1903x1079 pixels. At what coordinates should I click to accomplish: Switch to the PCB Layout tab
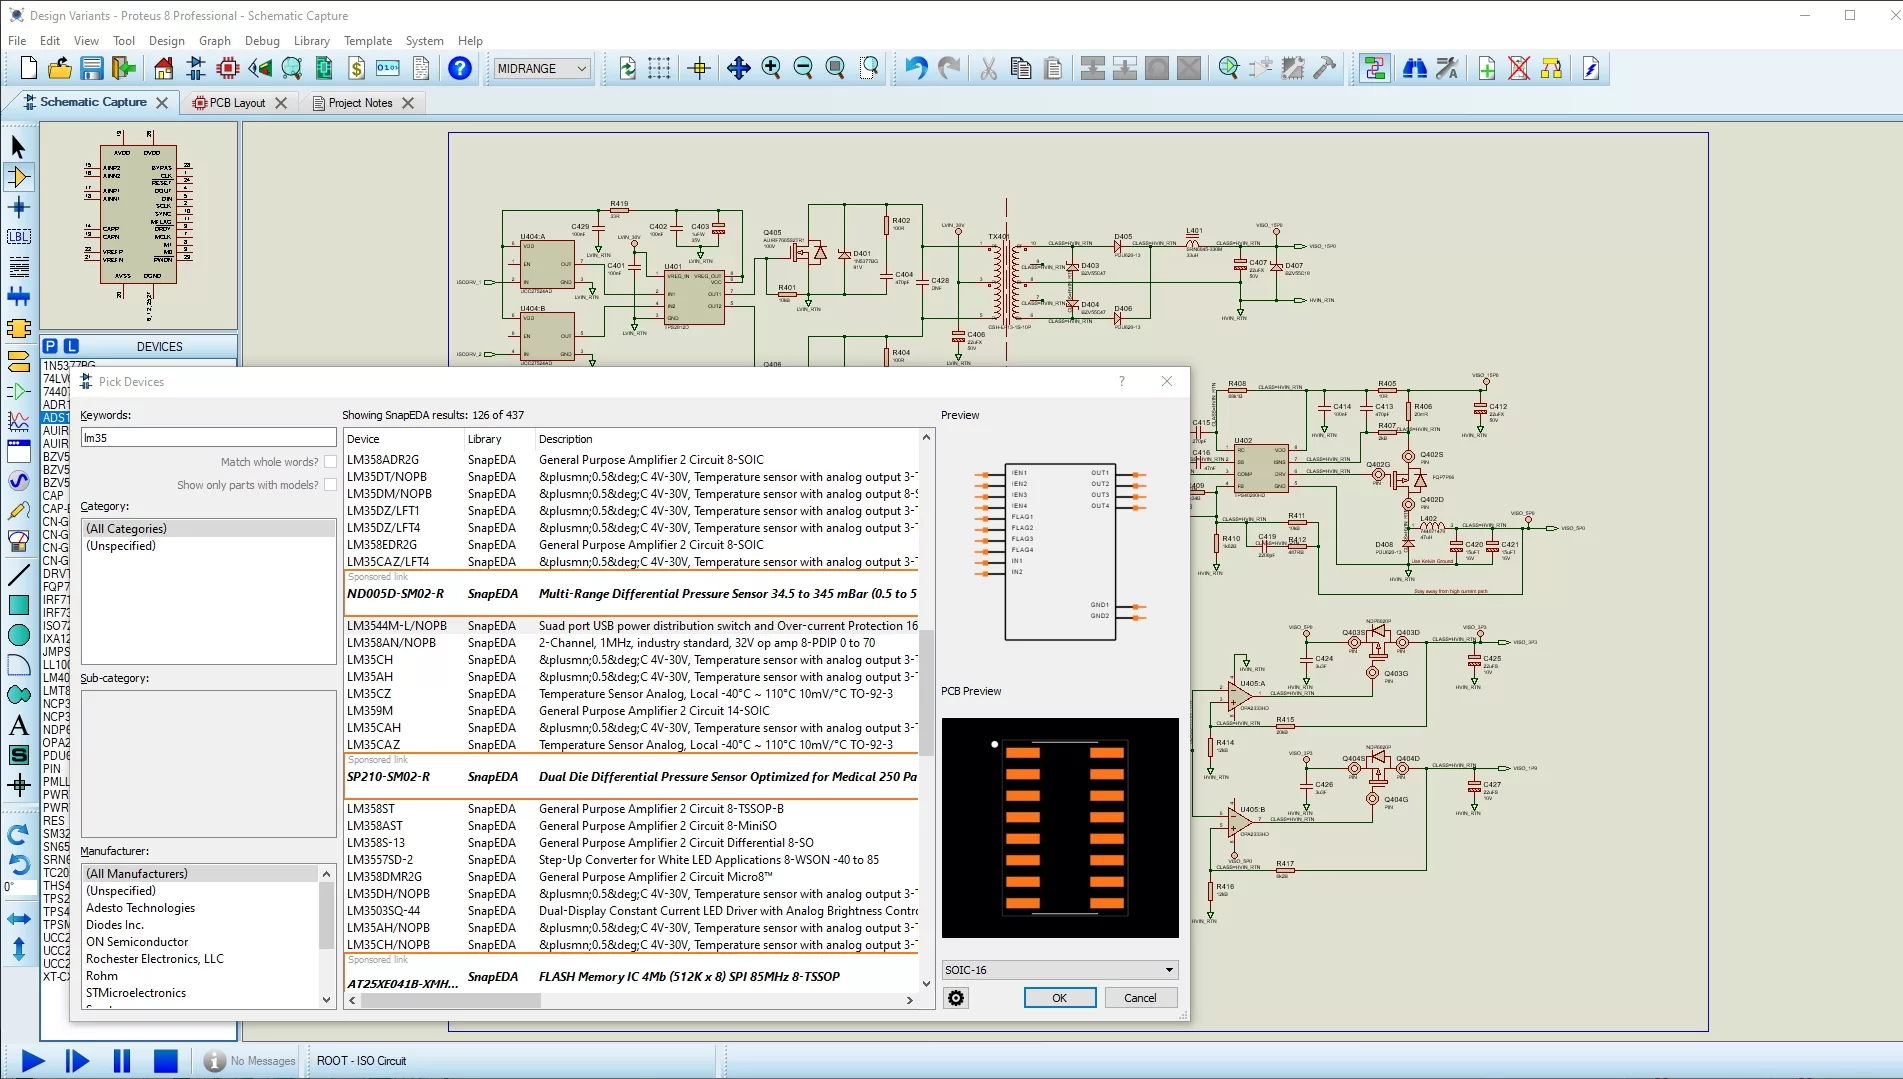(x=237, y=102)
